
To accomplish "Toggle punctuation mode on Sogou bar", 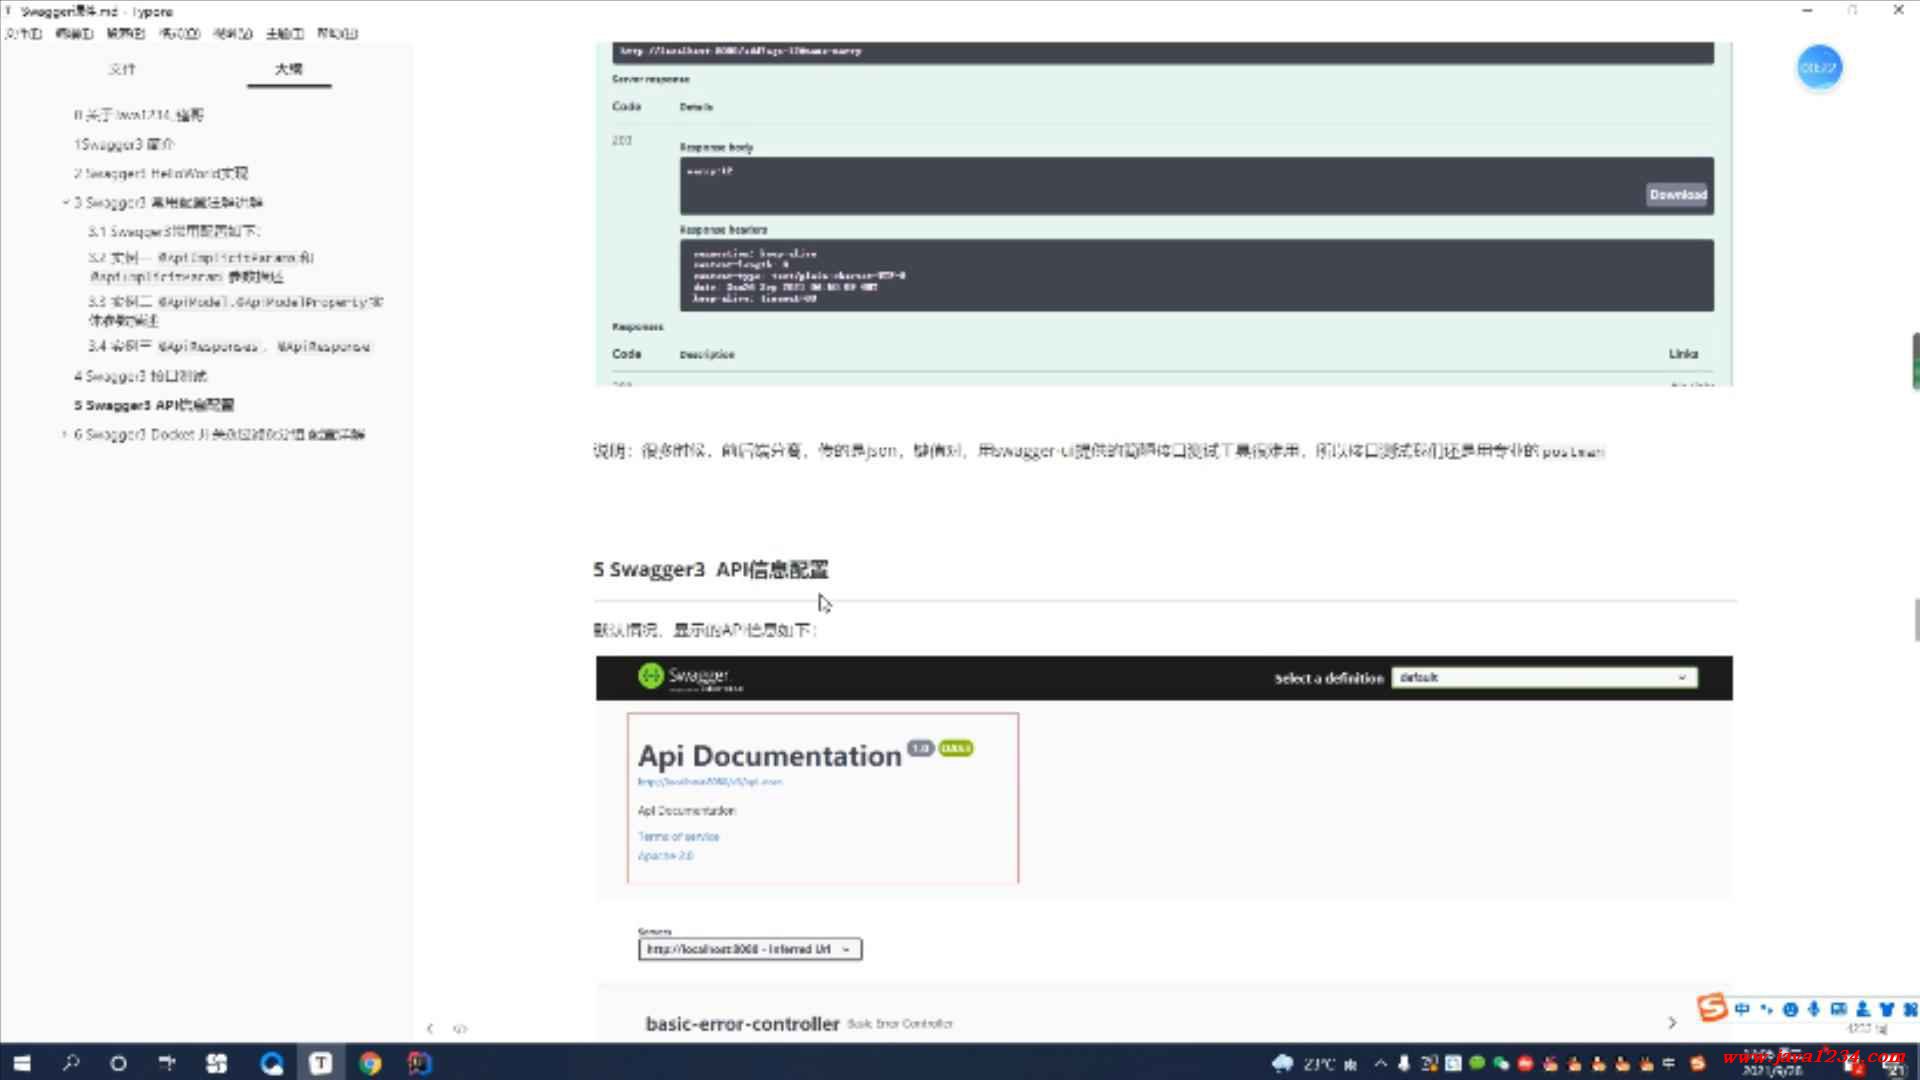I will 1766,1009.
